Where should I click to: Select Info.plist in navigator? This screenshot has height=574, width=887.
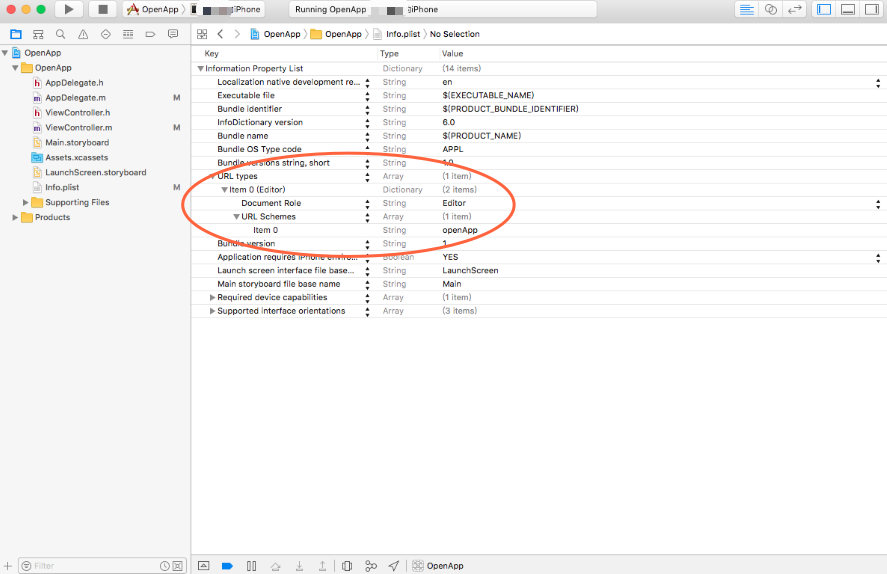click(x=62, y=187)
